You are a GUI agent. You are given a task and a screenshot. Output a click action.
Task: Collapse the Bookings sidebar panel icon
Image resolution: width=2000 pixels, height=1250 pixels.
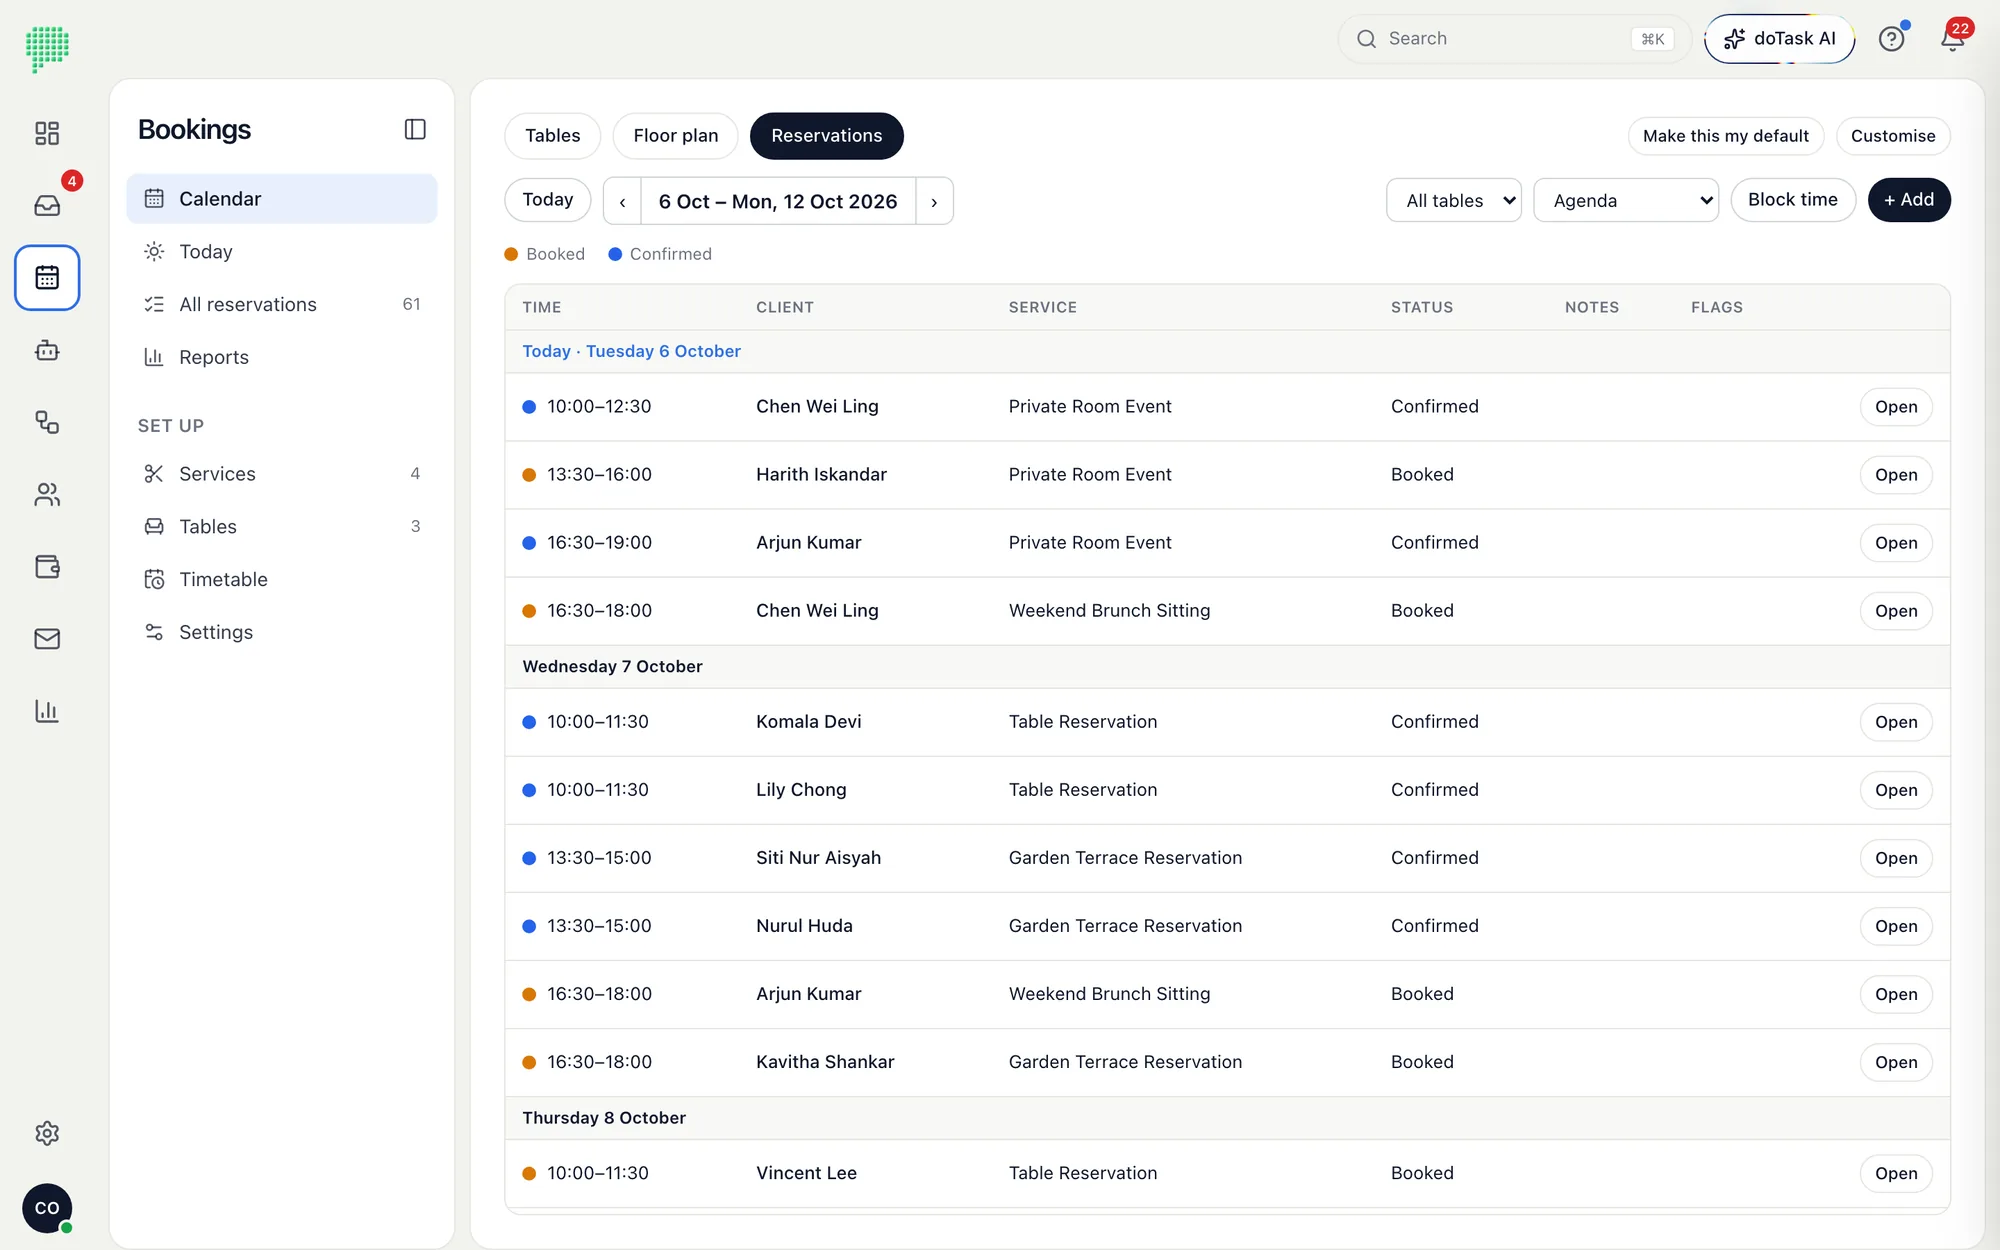coord(415,129)
